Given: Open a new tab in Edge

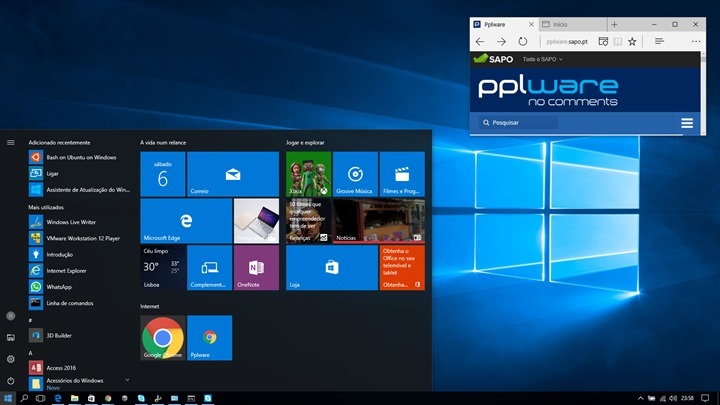Looking at the screenshot, I should tap(614, 24).
